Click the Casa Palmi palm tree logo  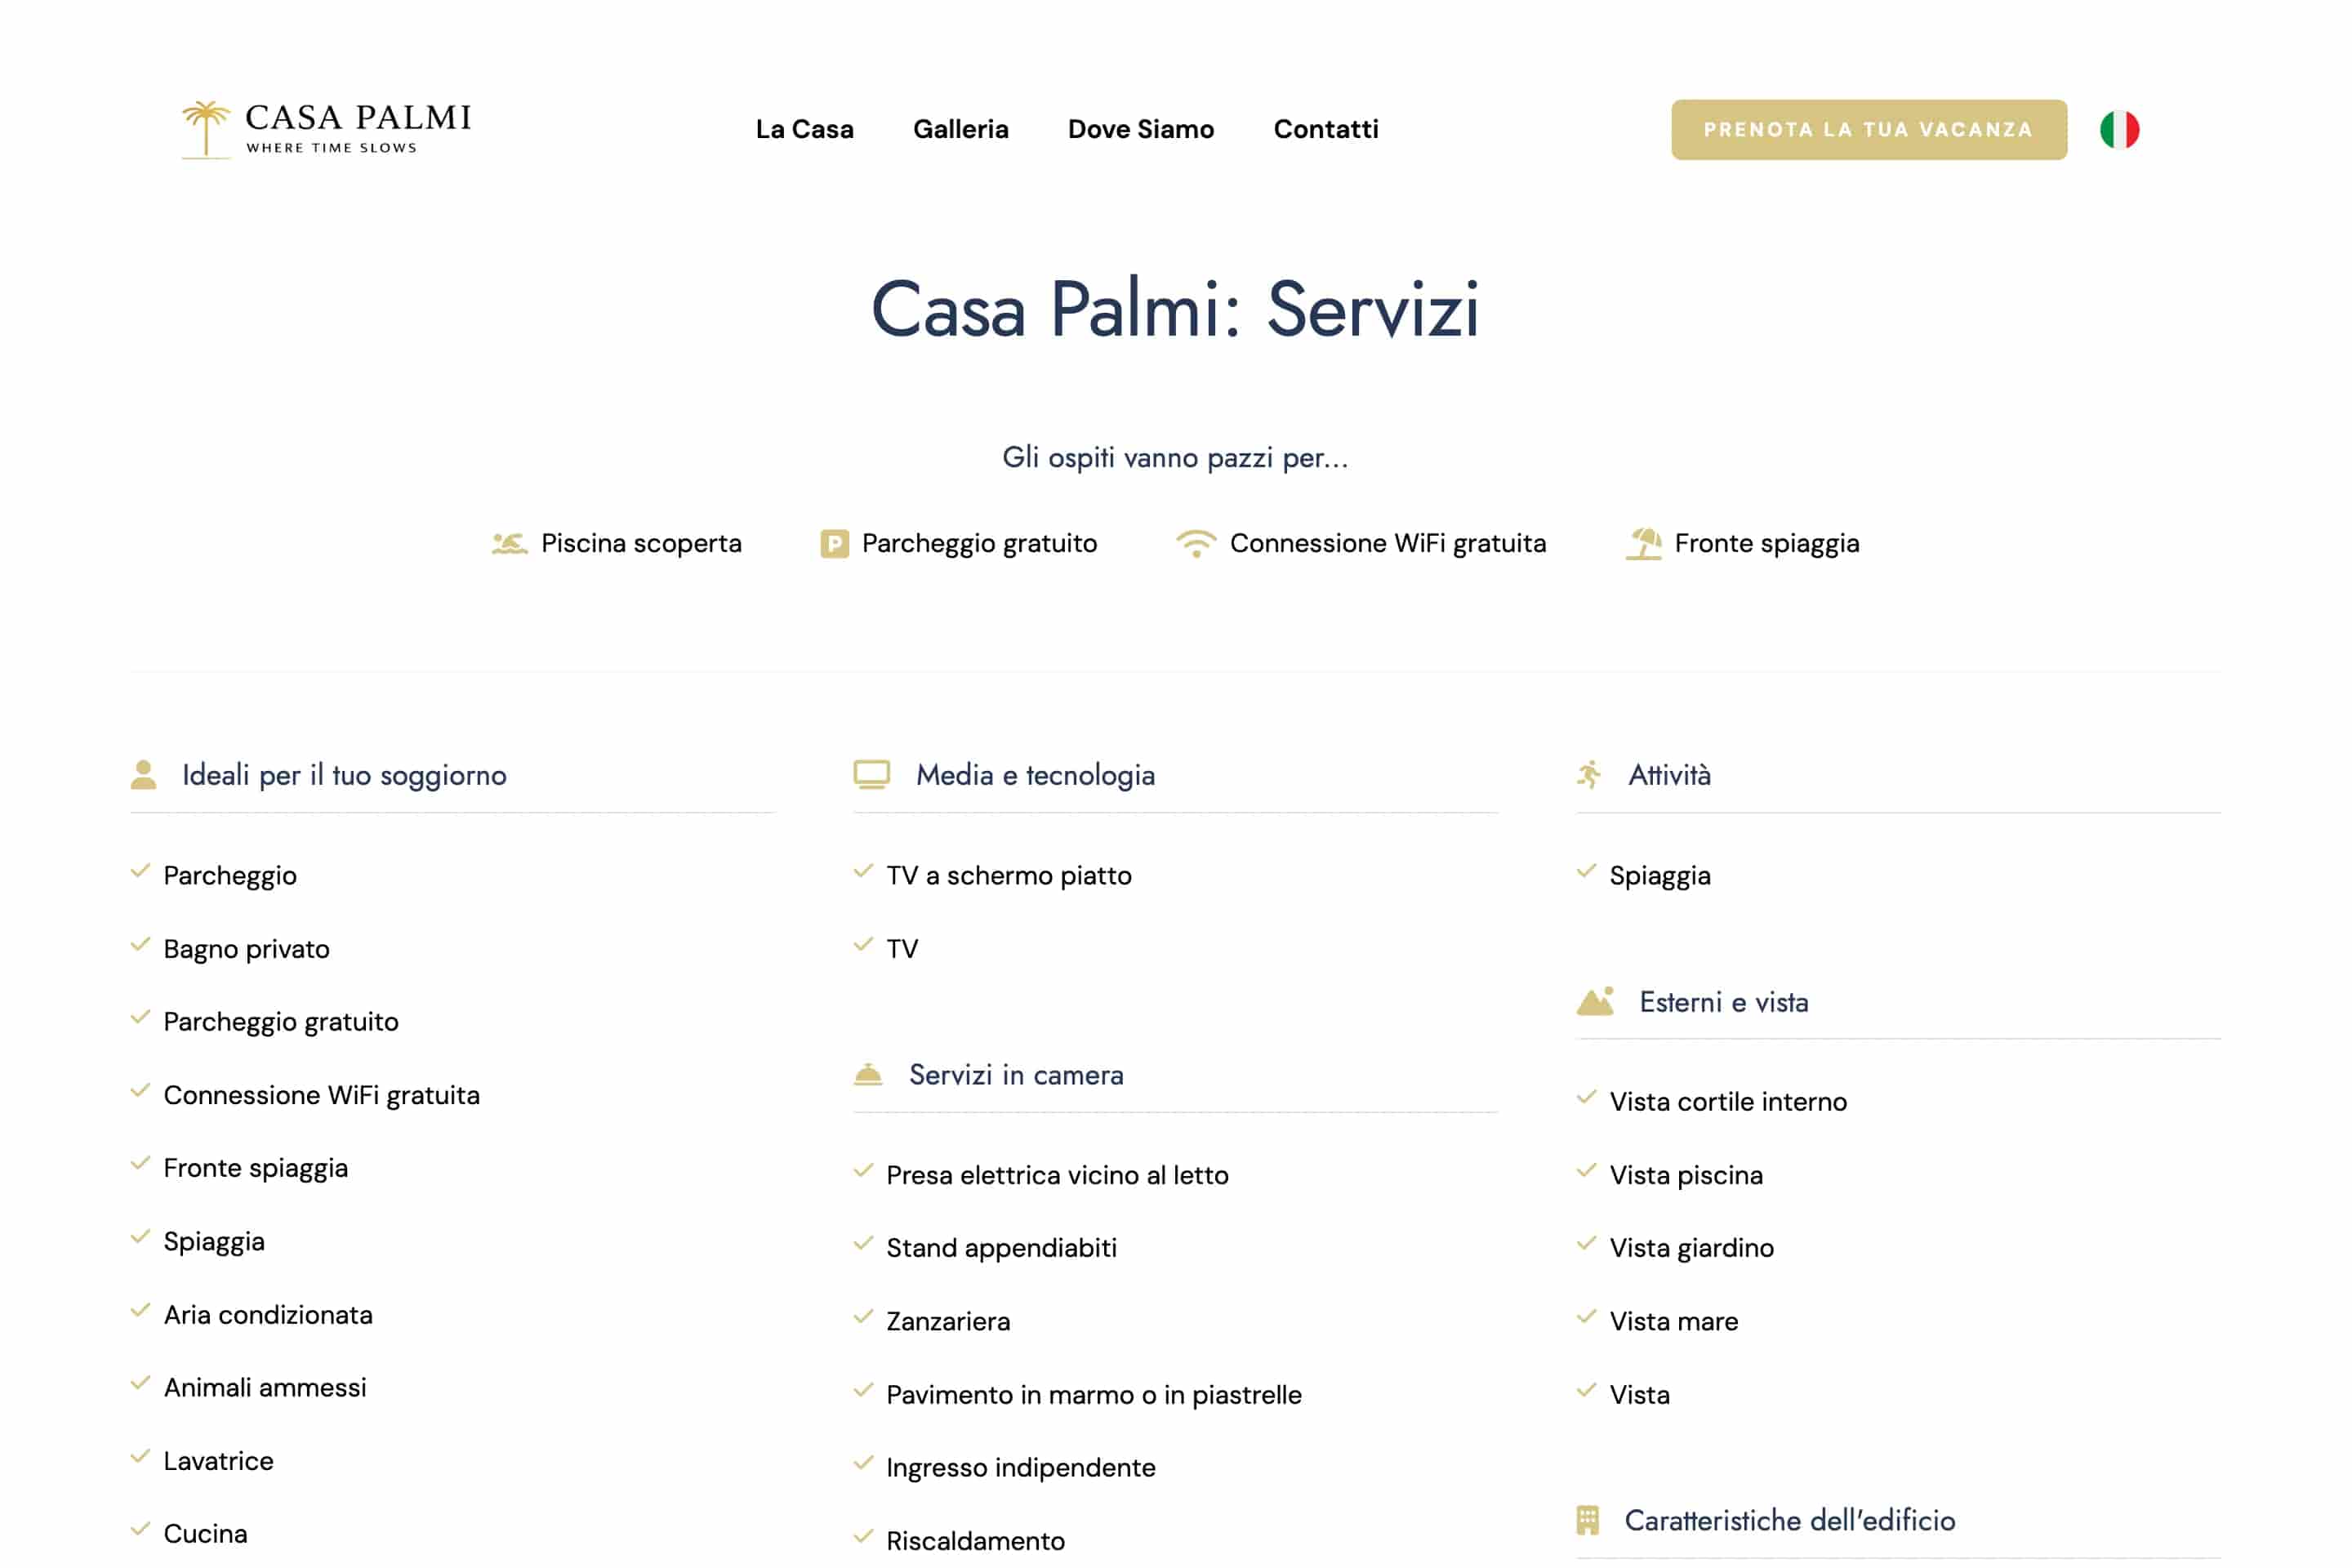326,129
